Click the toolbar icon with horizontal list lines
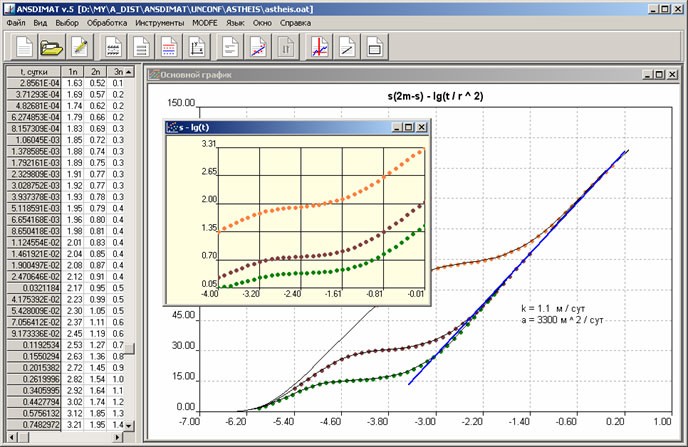Viewport: 688px width, 447px height. point(141,46)
